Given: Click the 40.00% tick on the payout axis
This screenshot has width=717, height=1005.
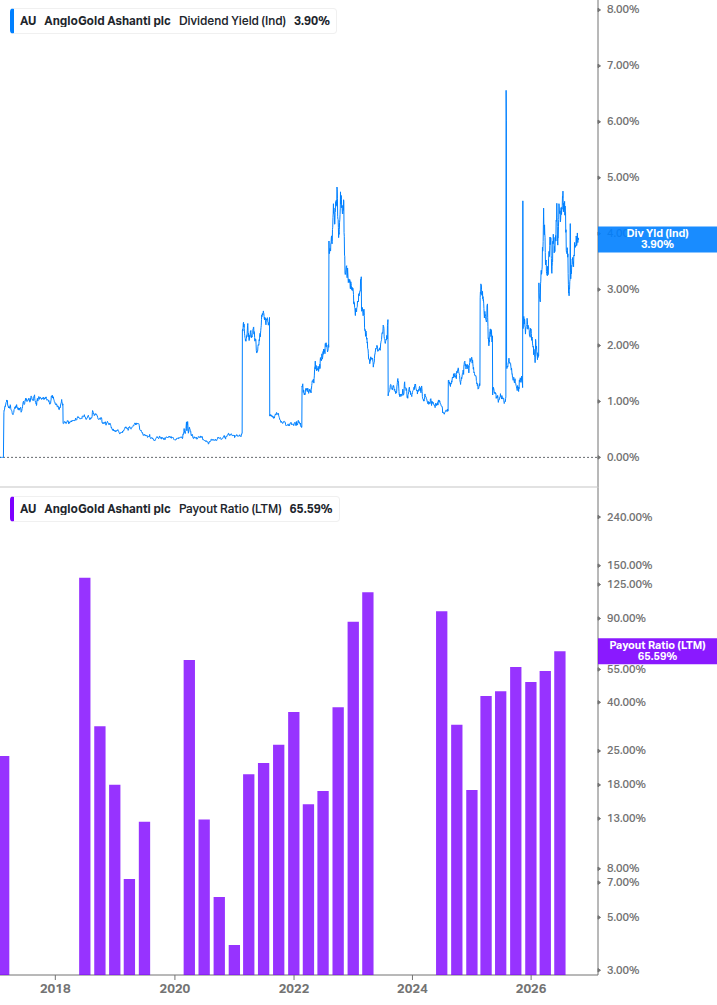Looking at the screenshot, I should (626, 702).
